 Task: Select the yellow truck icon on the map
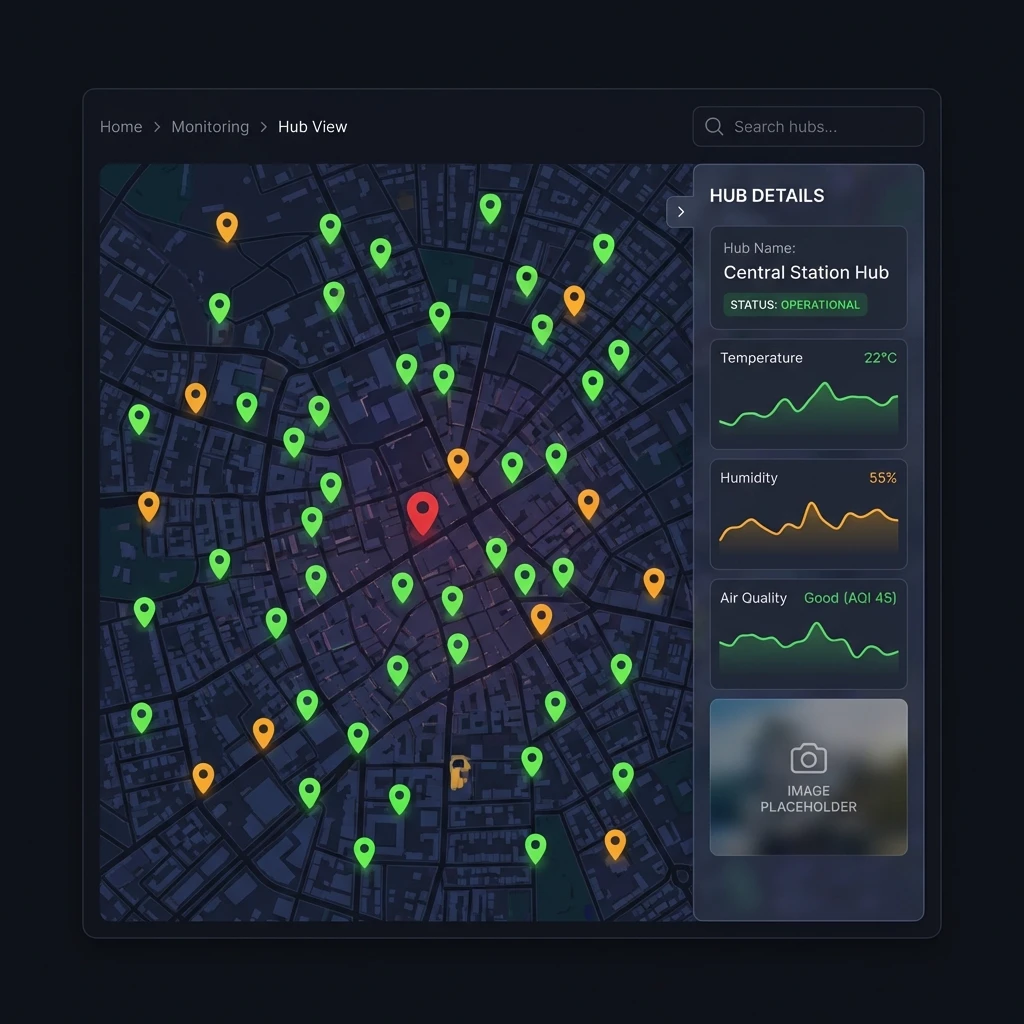coord(458,773)
